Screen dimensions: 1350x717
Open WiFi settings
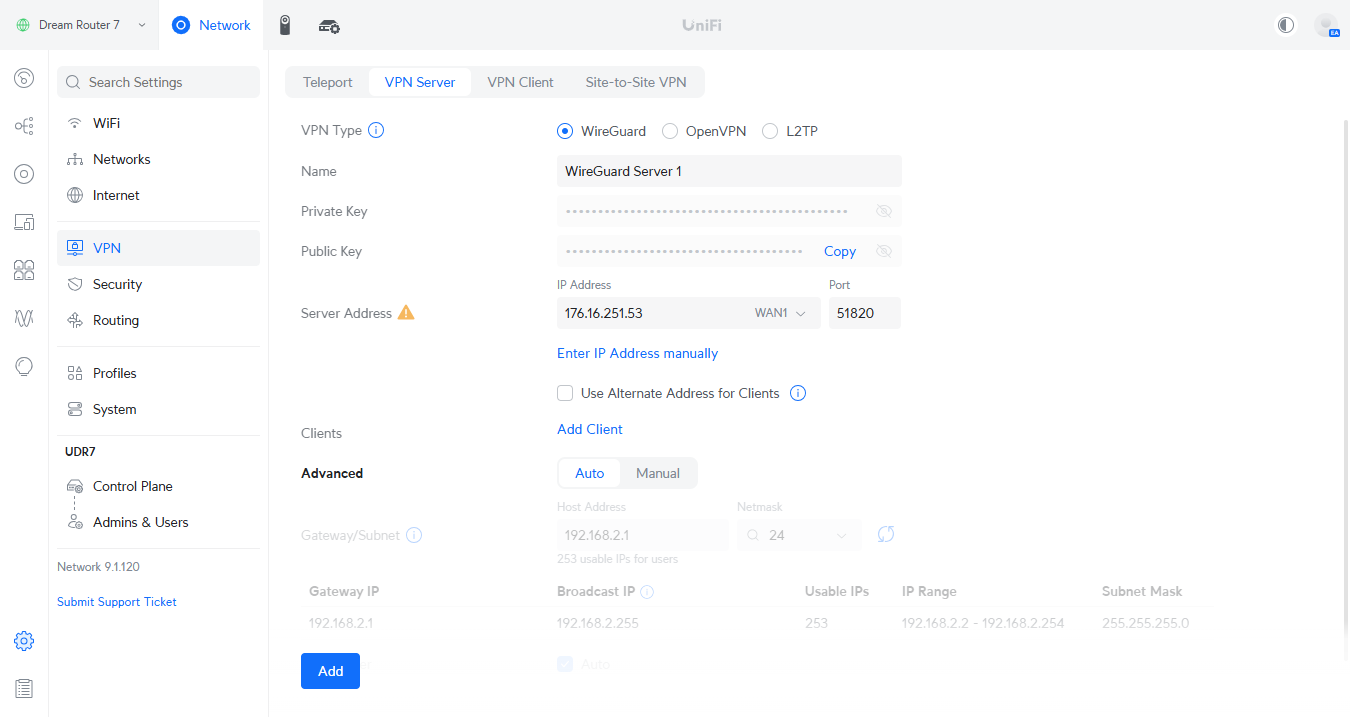click(158, 123)
